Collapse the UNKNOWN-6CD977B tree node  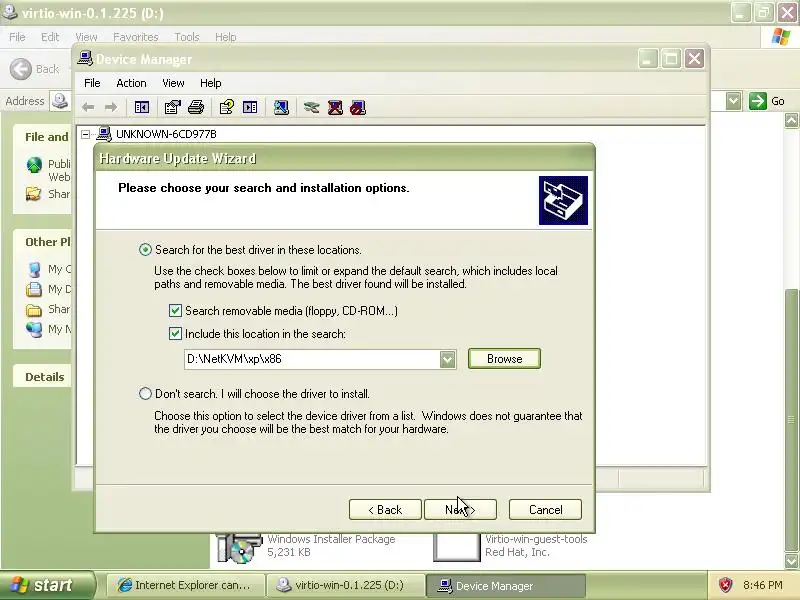[x=86, y=134]
